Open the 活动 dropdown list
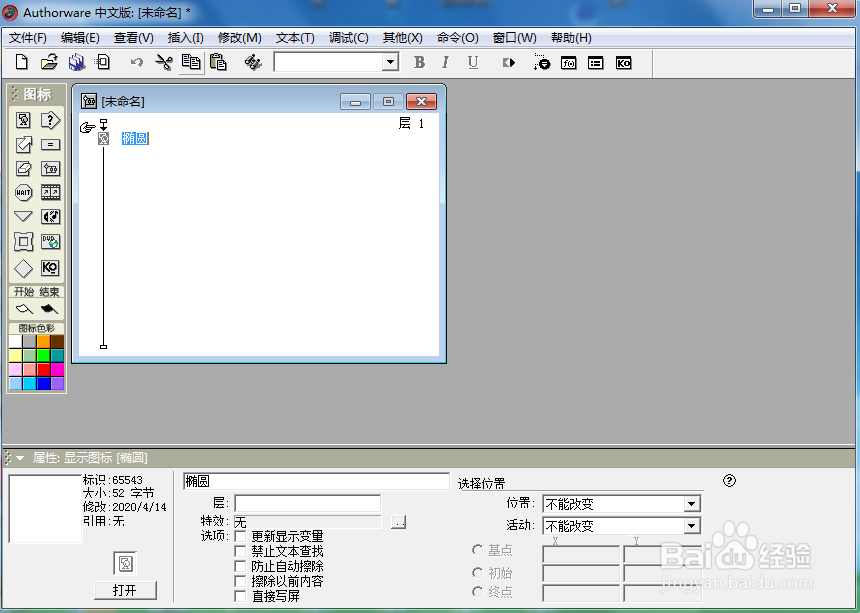This screenshot has width=860, height=613. point(692,526)
